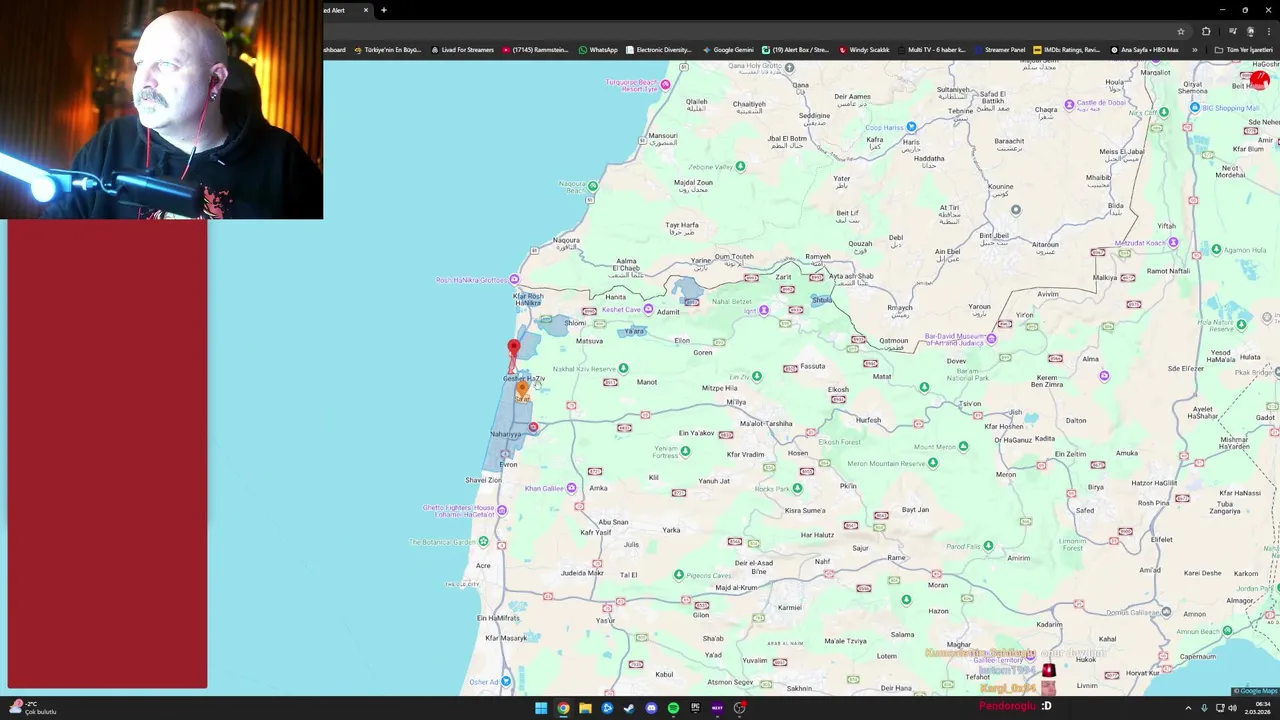The image size is (1280, 720).
Task: Click the Coop Hariss shopping marker
Action: (x=911, y=127)
